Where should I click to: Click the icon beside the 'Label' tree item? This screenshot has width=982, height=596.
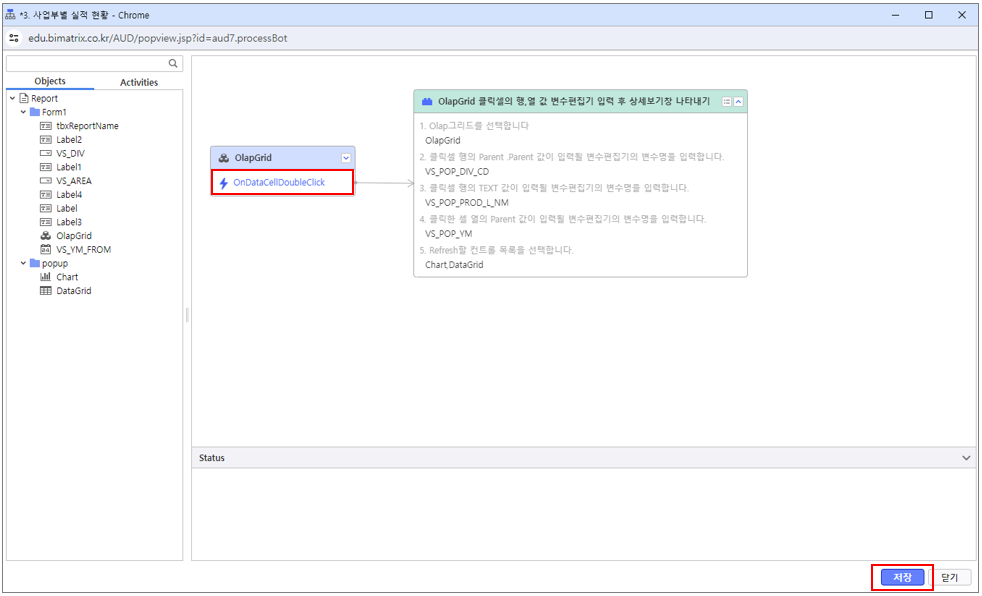coord(45,208)
